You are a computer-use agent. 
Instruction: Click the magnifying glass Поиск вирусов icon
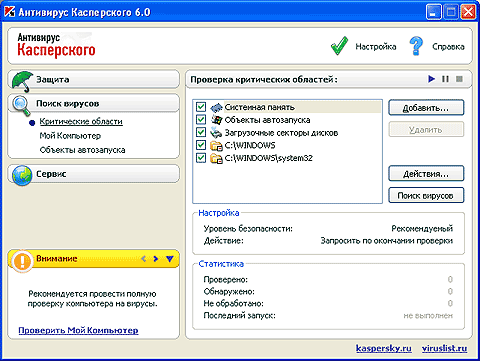(x=21, y=105)
